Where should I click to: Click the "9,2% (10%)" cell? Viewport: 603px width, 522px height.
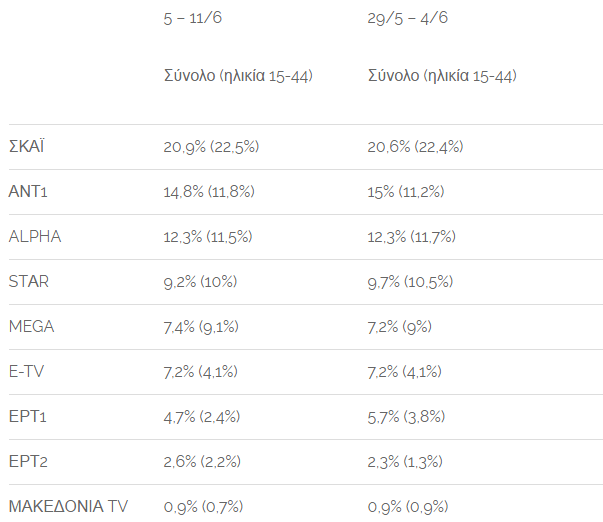coord(200,282)
